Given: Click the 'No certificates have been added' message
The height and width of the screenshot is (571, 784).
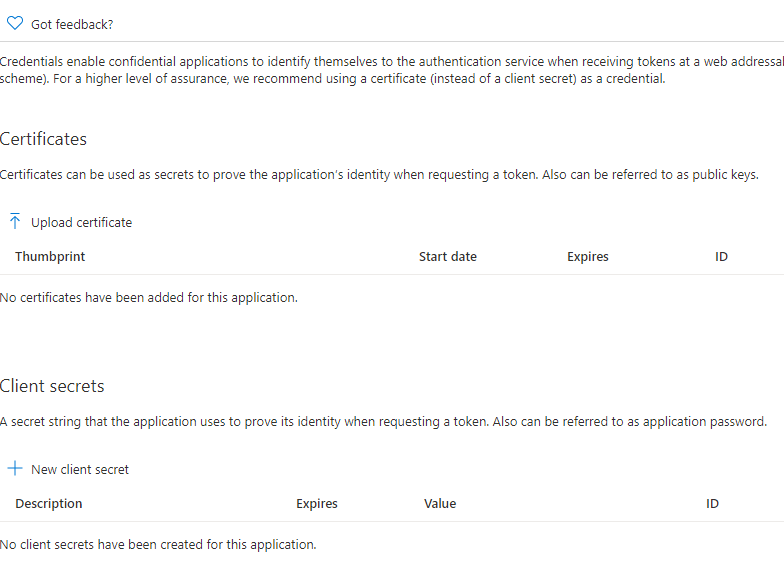Looking at the screenshot, I should [148, 298].
